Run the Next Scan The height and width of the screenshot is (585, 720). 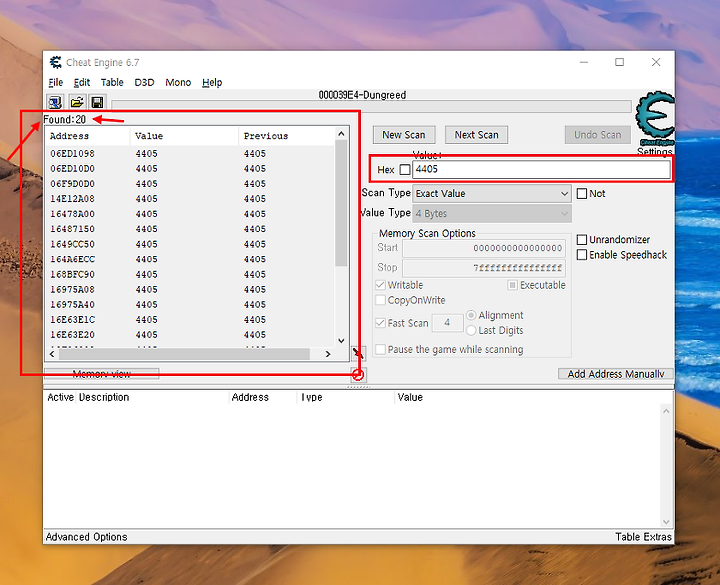(476, 135)
